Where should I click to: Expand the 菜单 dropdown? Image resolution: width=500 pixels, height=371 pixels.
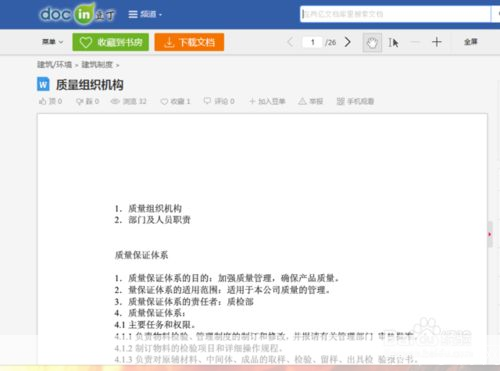click(52, 42)
